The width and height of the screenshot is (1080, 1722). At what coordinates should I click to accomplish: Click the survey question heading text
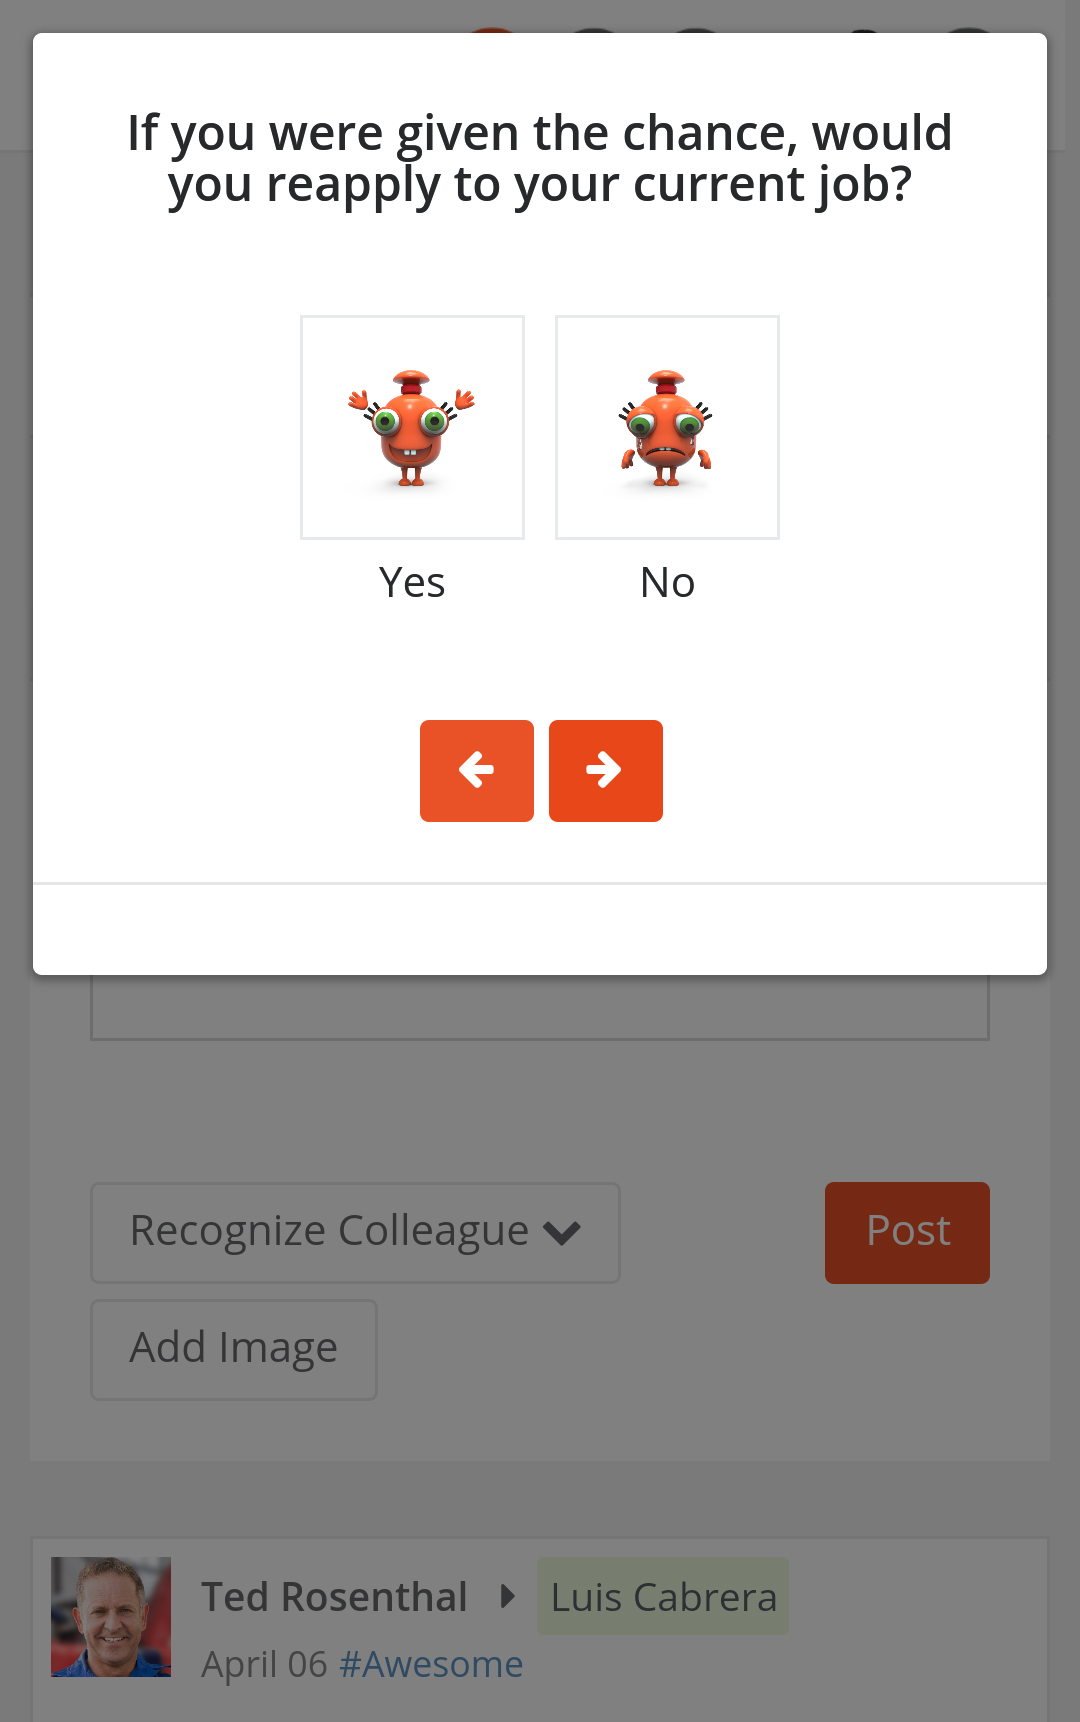[540, 159]
